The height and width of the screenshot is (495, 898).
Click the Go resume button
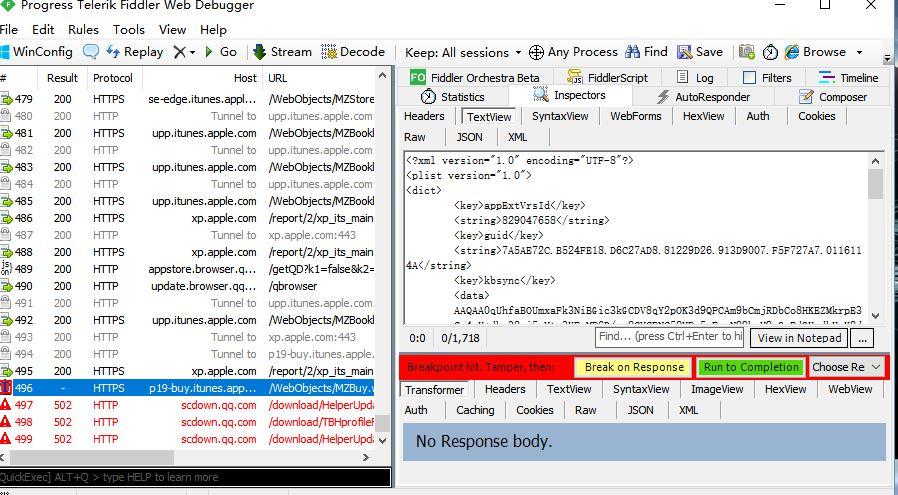(x=221, y=52)
